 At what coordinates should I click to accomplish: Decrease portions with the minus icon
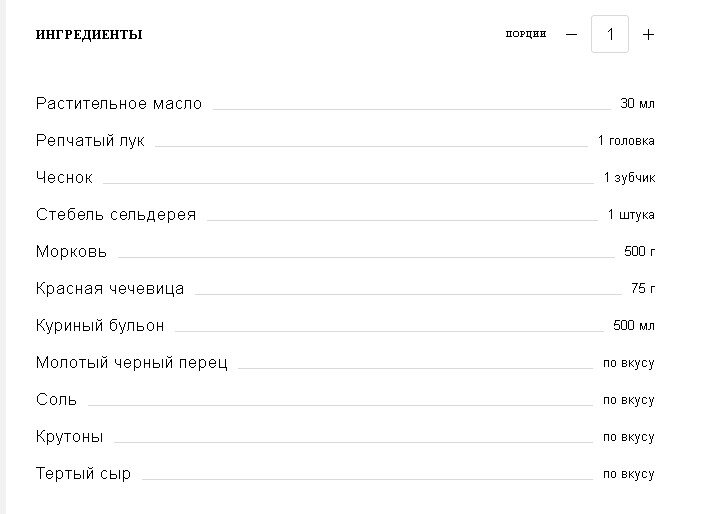(x=571, y=34)
